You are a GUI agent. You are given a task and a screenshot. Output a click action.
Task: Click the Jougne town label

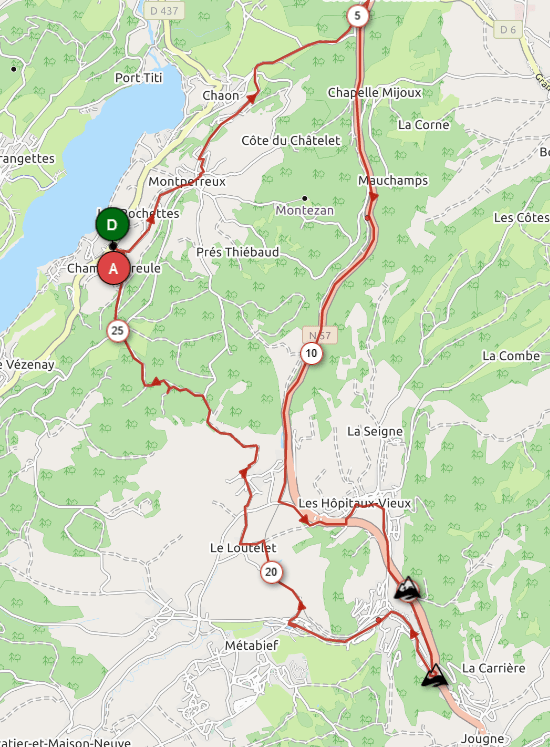(x=483, y=739)
